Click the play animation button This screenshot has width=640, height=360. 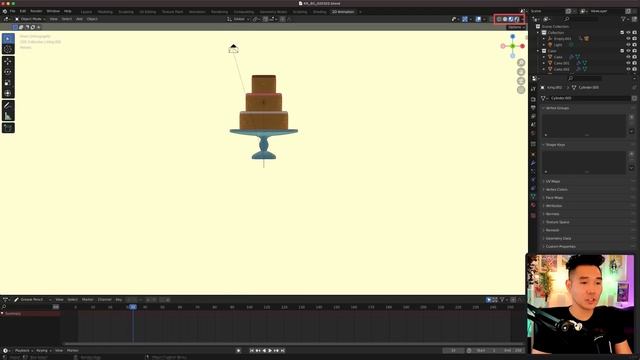click(270, 351)
